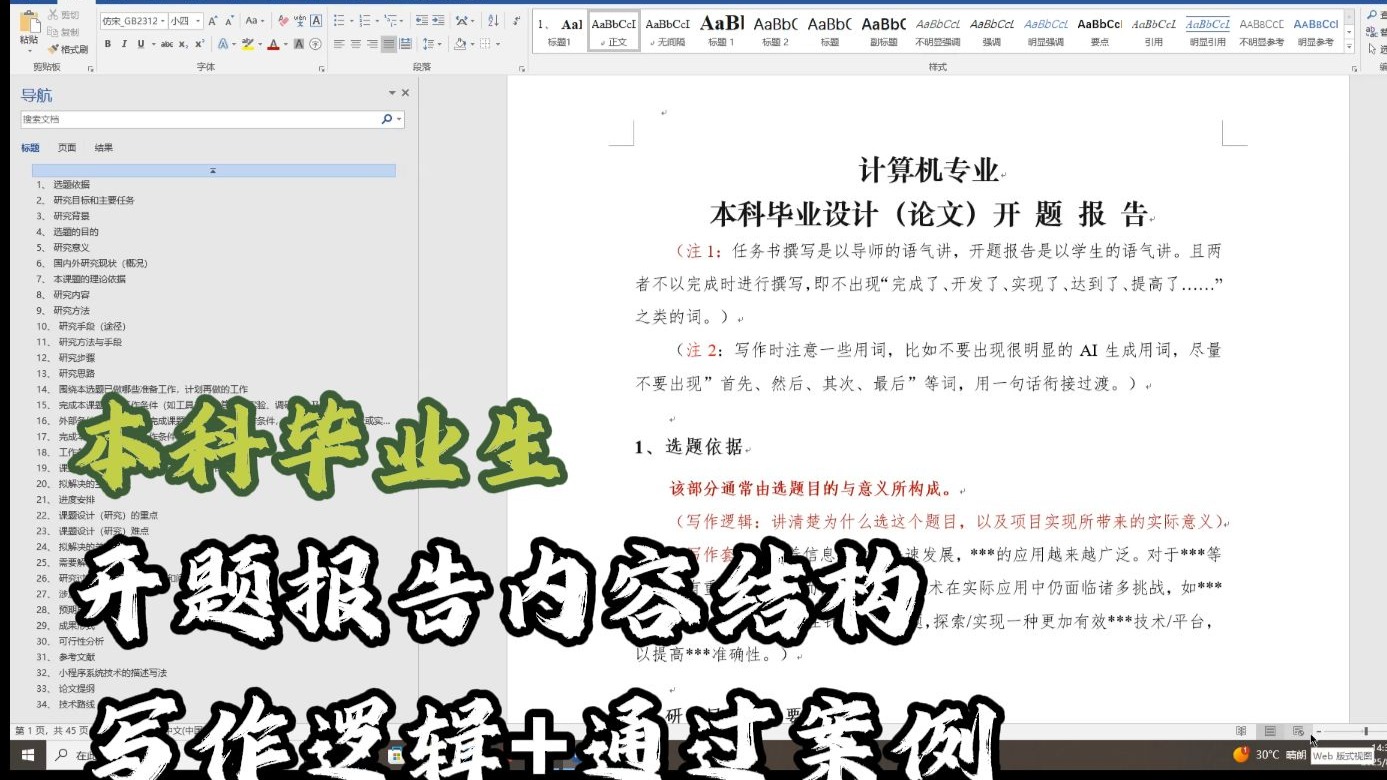This screenshot has width=1387, height=780.
Task: Open the bullet list dropdown arrow
Action: pyautogui.click(x=351, y=21)
